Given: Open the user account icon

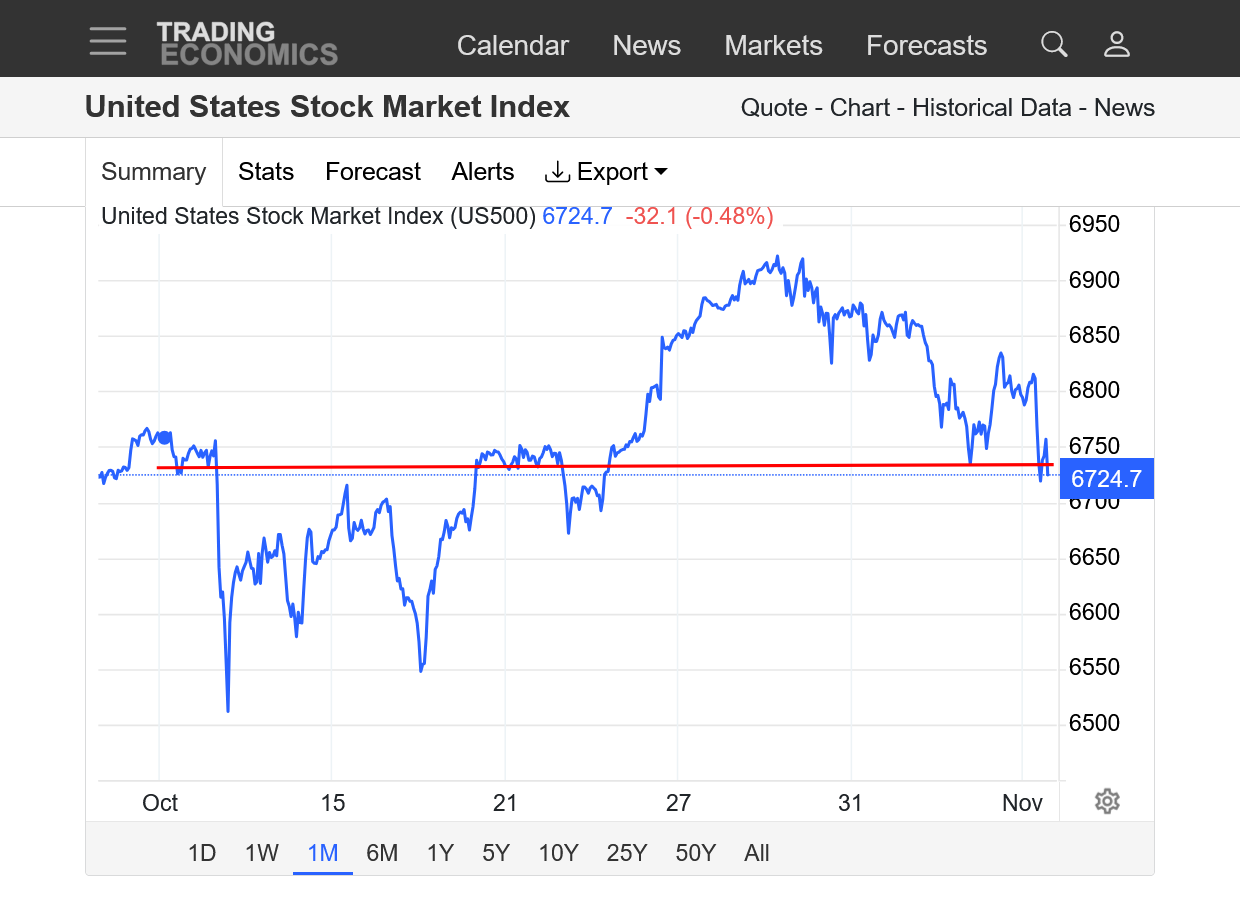Looking at the screenshot, I should coord(1116,44).
